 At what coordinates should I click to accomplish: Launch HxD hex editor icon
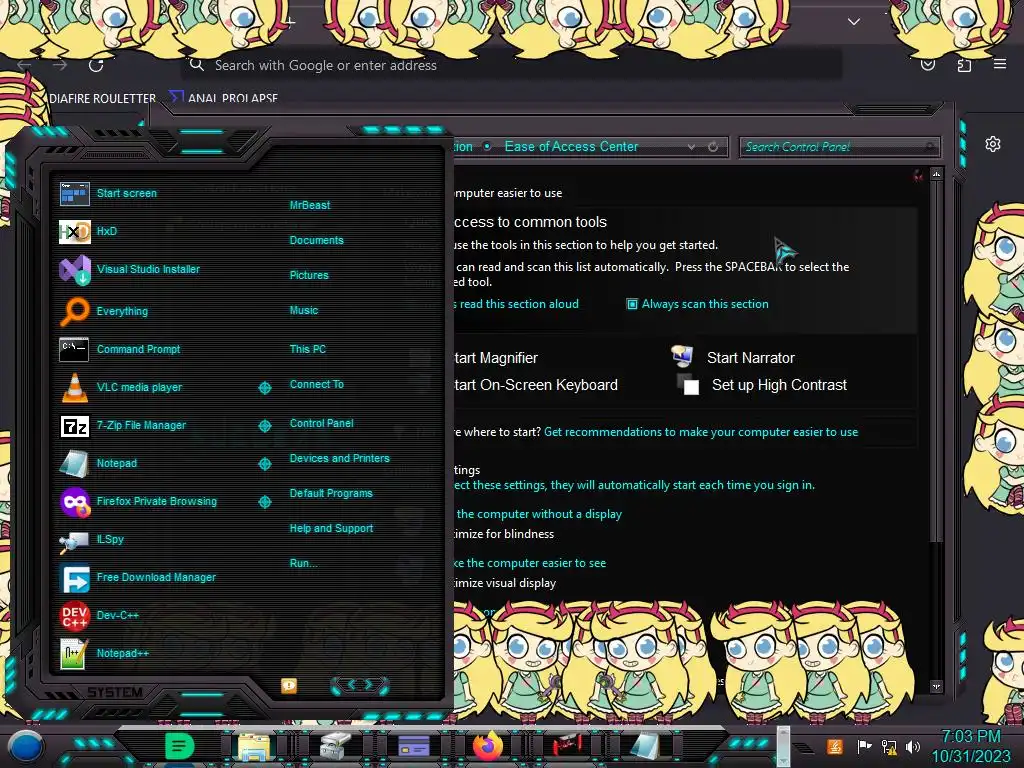click(x=74, y=231)
